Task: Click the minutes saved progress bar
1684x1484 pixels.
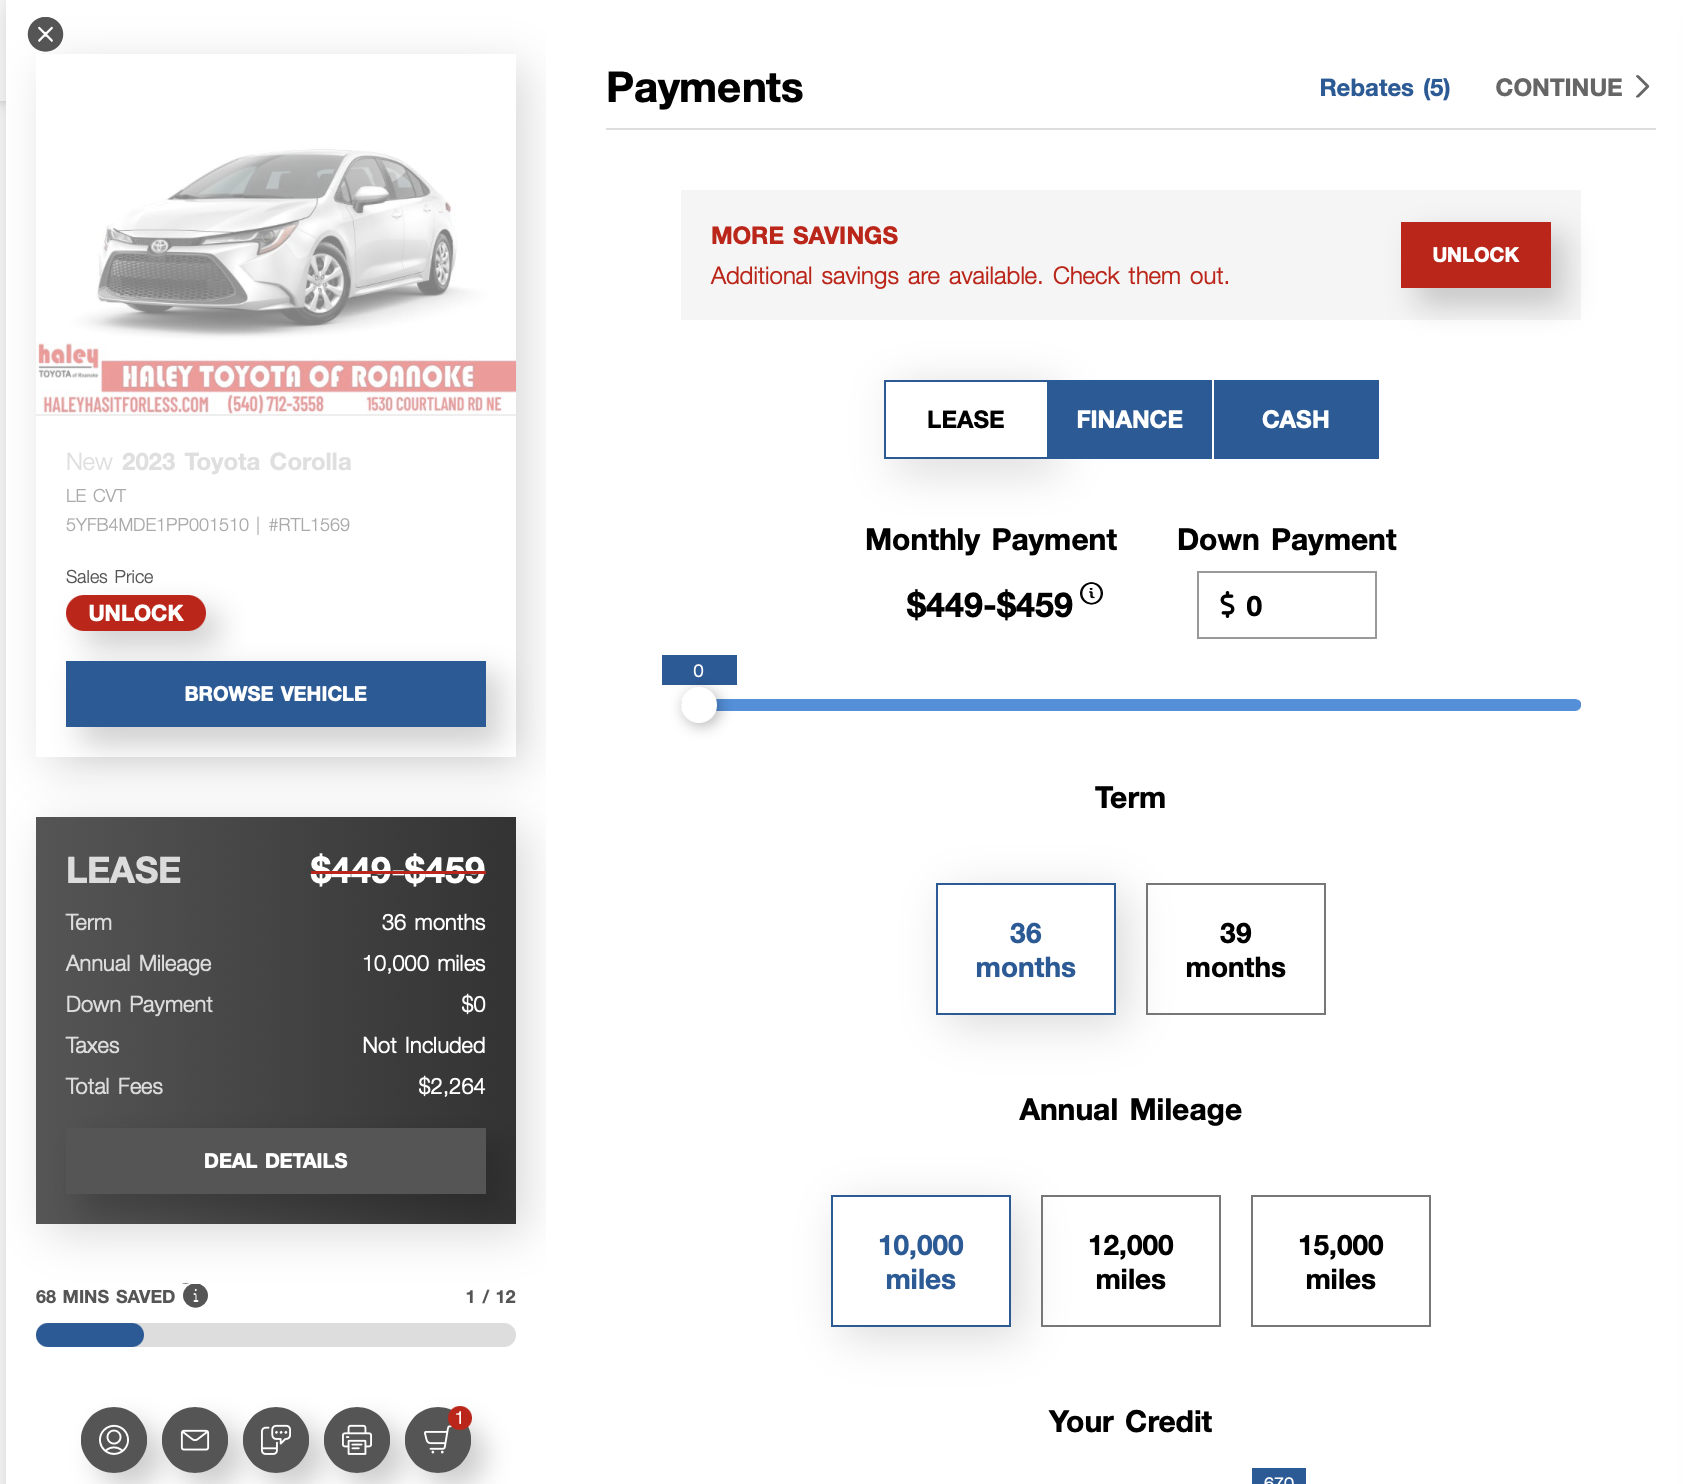Action: pos(276,1335)
